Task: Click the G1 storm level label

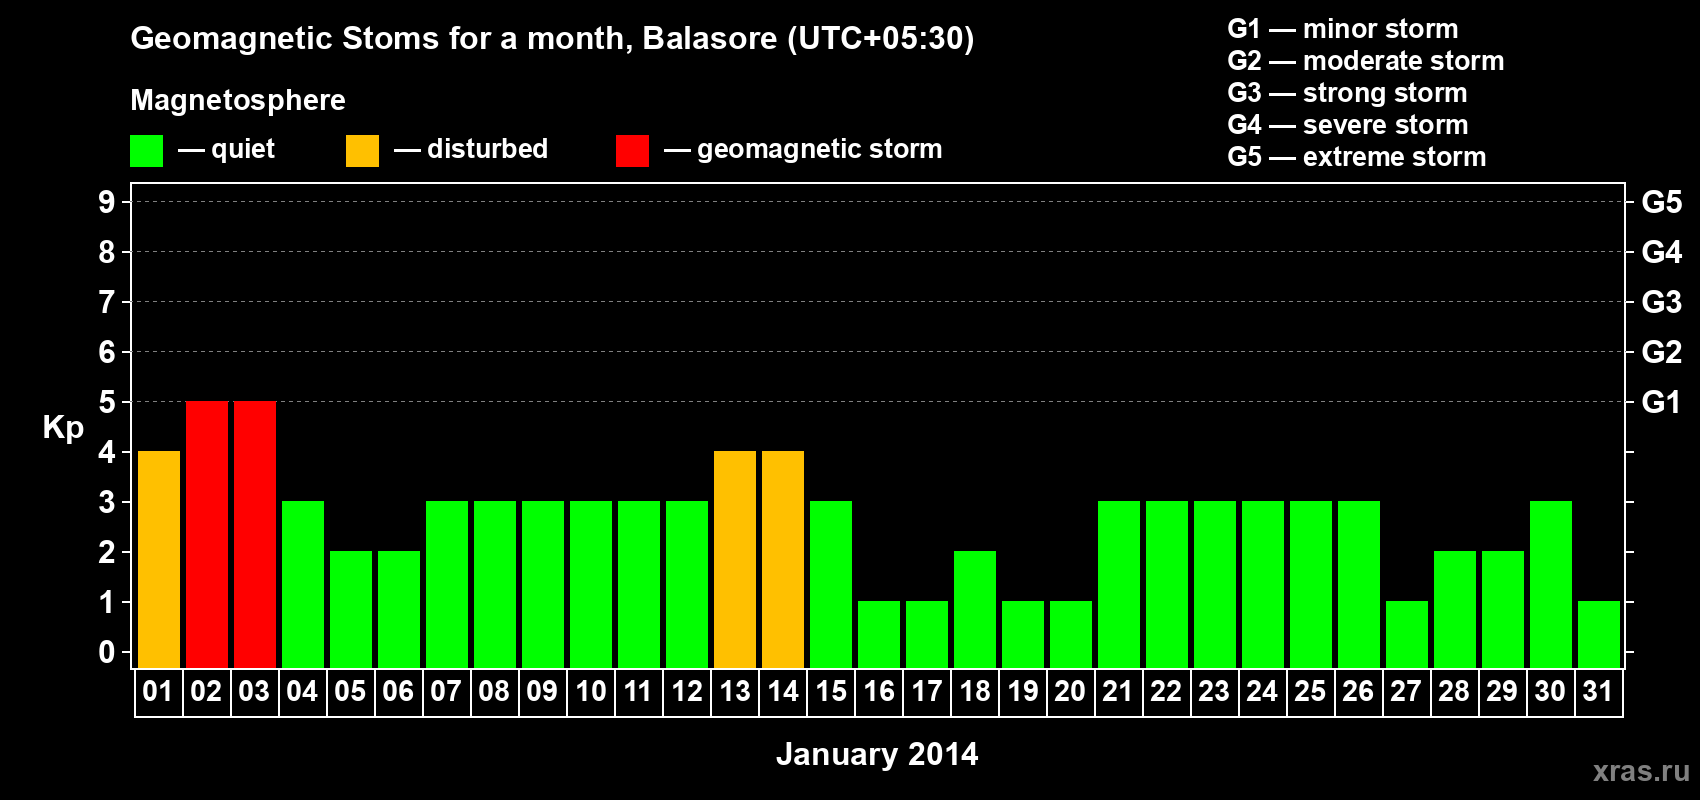Action: (1661, 402)
